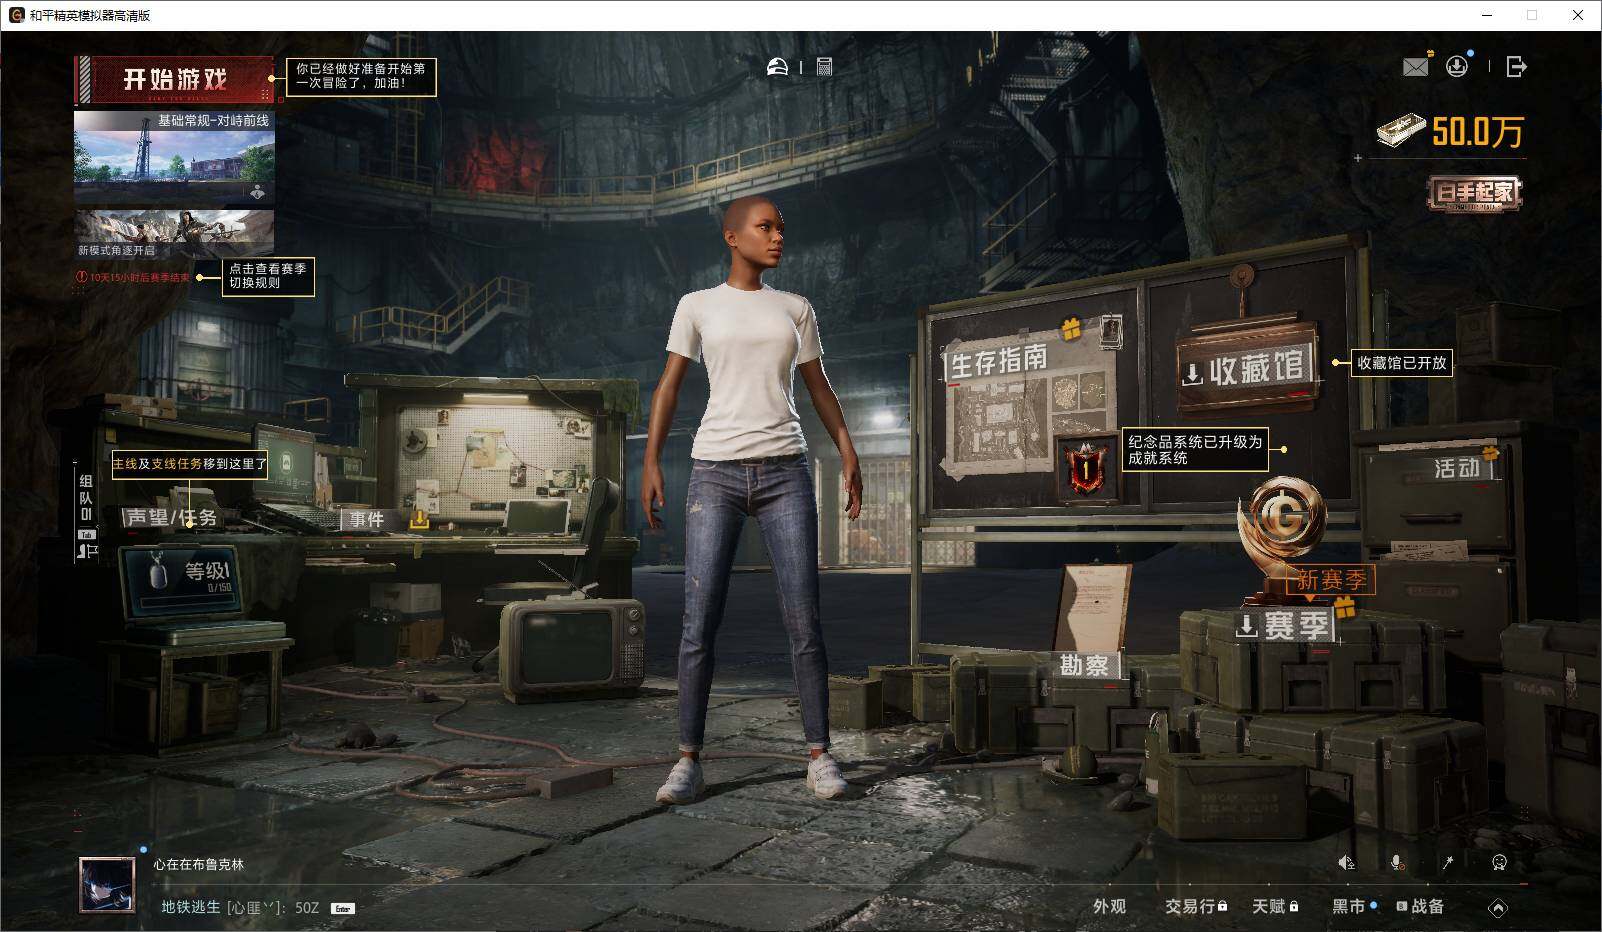Toggle the microphone mute icon

1397,862
